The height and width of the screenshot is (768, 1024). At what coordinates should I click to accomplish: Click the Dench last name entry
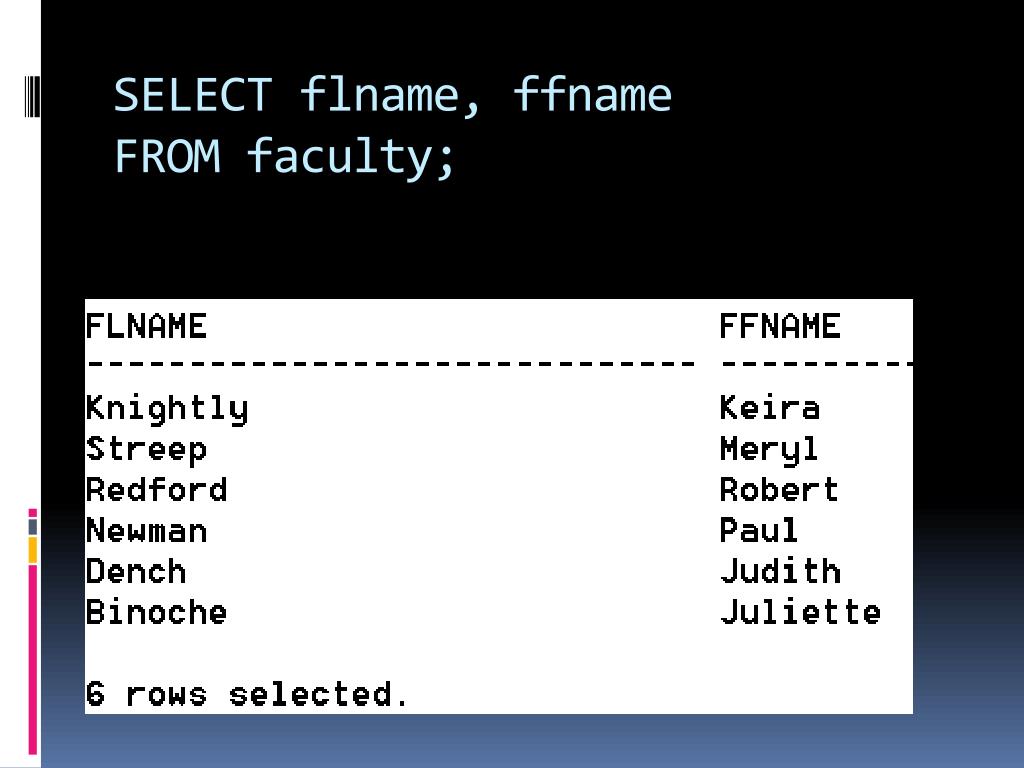pos(136,571)
